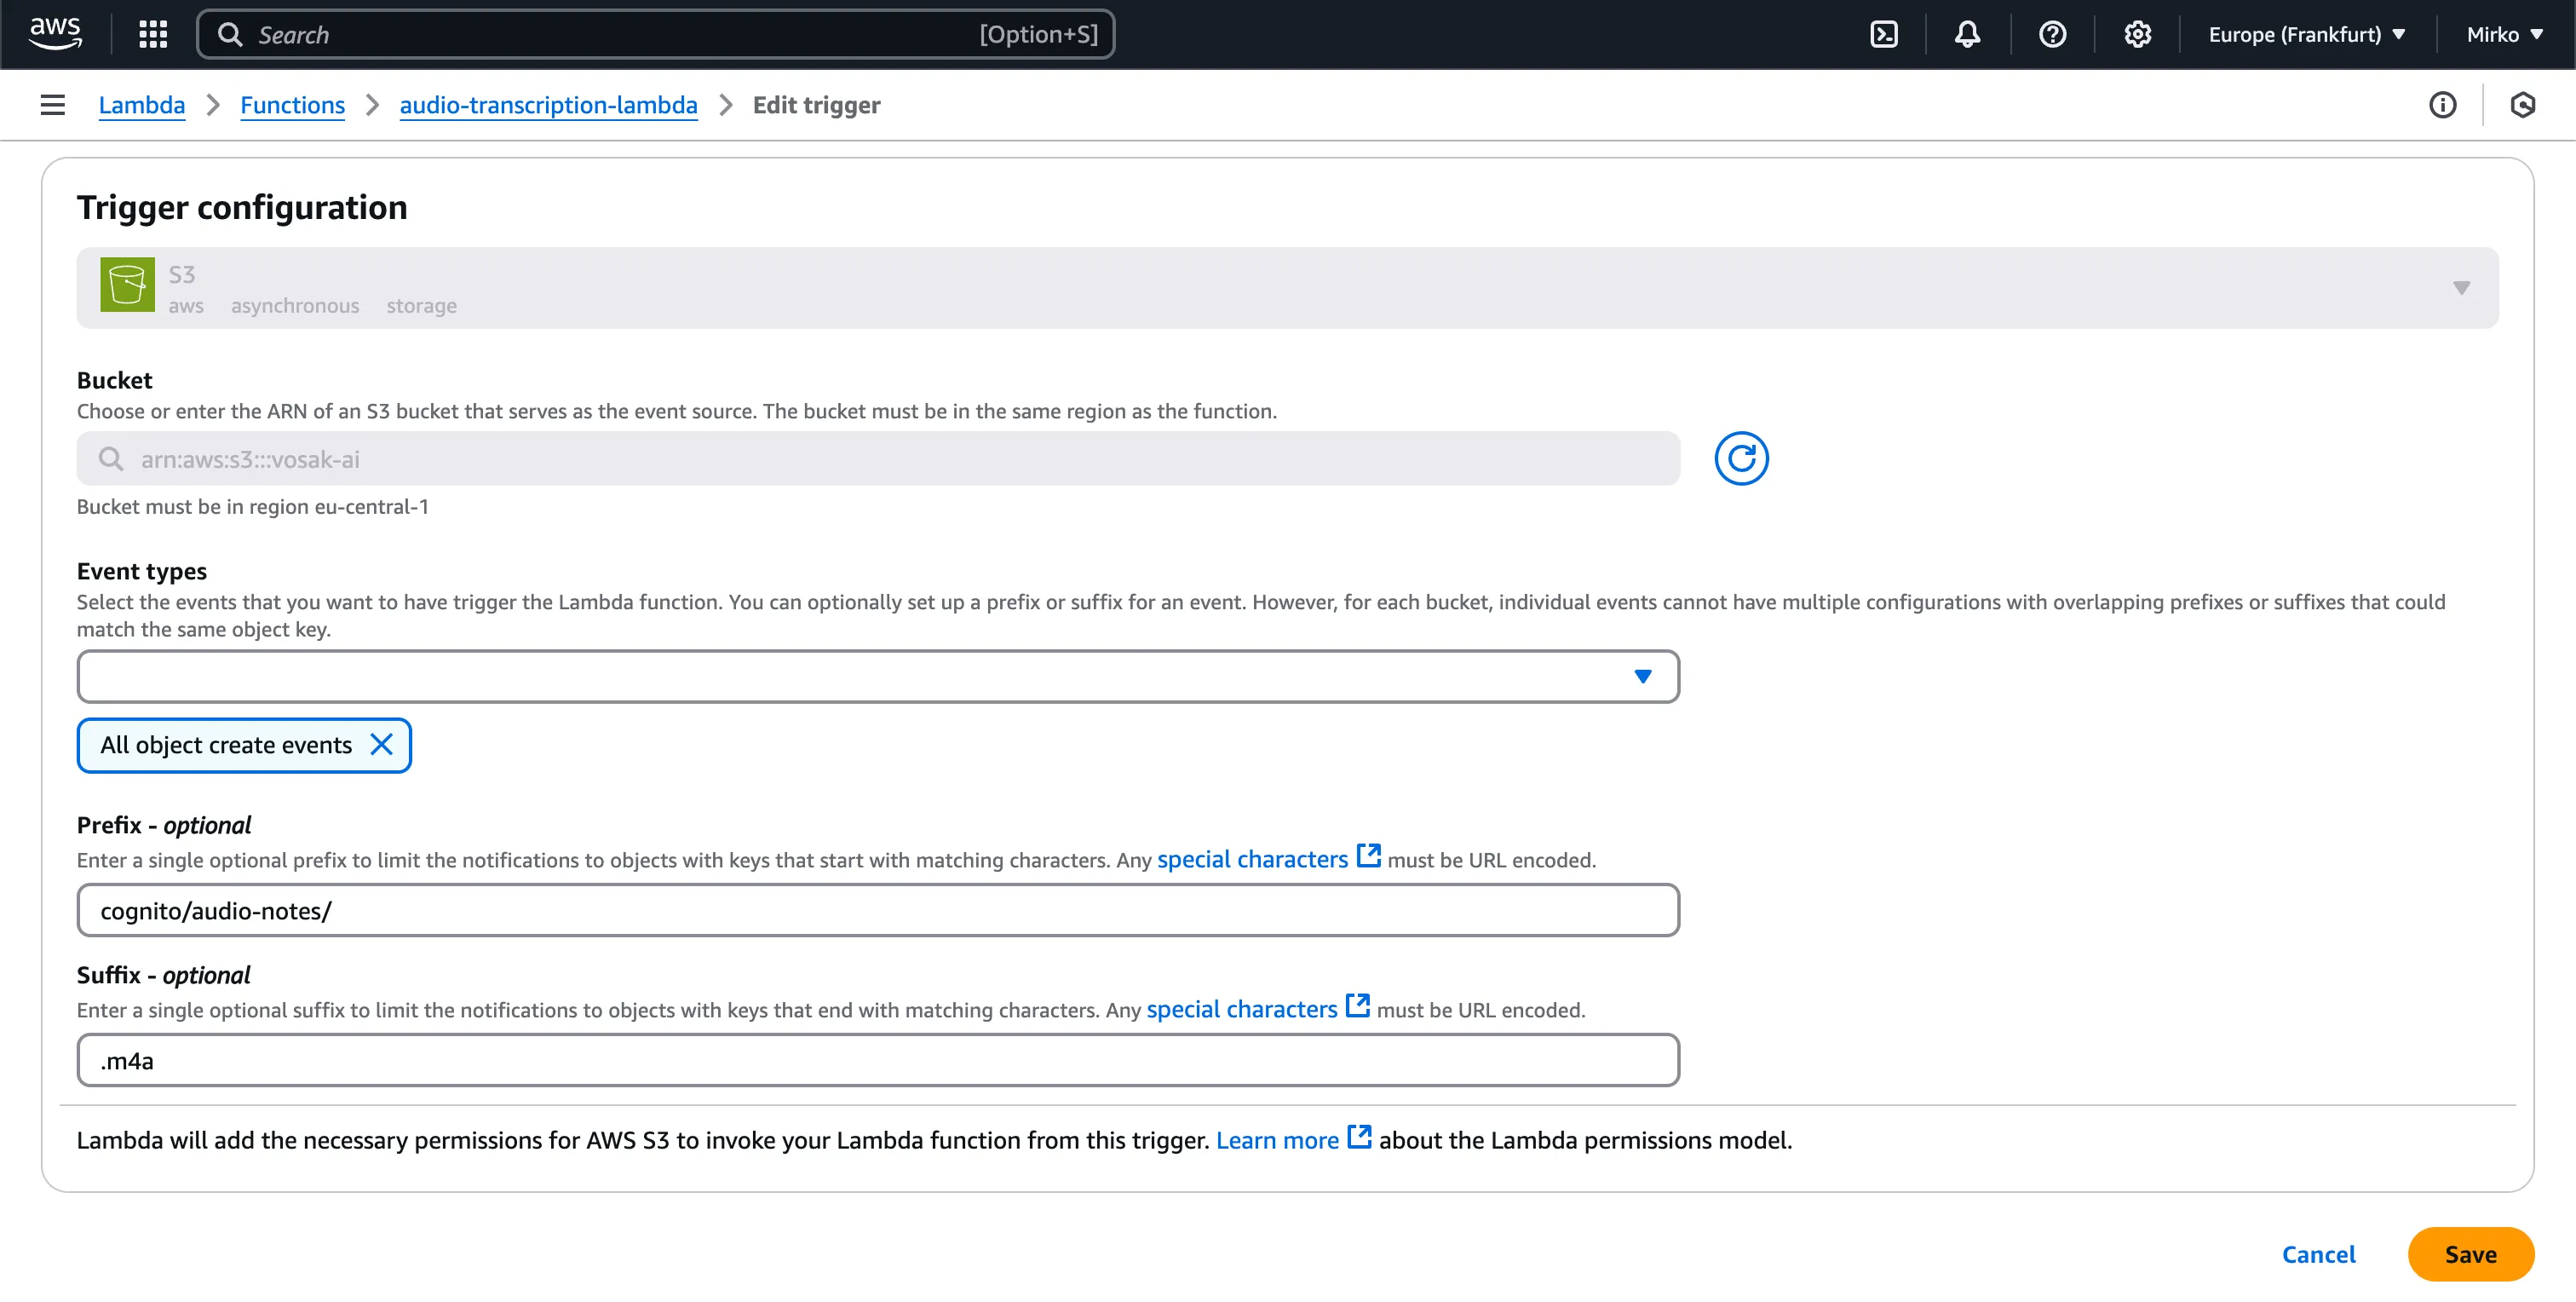
Task: Save the trigger configuration
Action: pos(2471,1254)
